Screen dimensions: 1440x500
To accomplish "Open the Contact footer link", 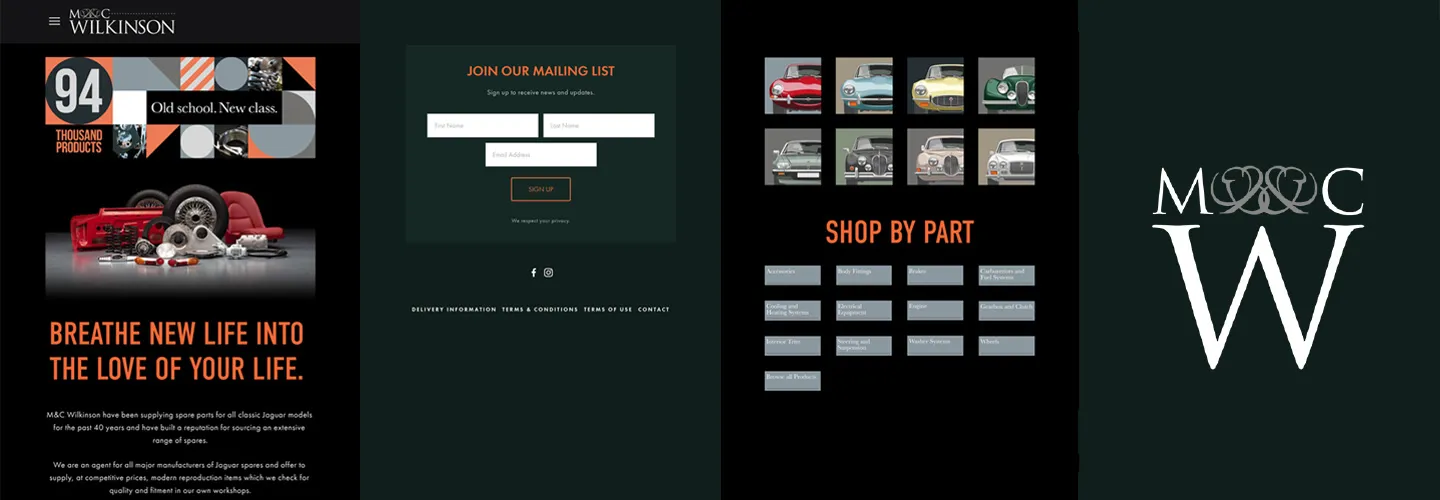I will click(x=654, y=309).
